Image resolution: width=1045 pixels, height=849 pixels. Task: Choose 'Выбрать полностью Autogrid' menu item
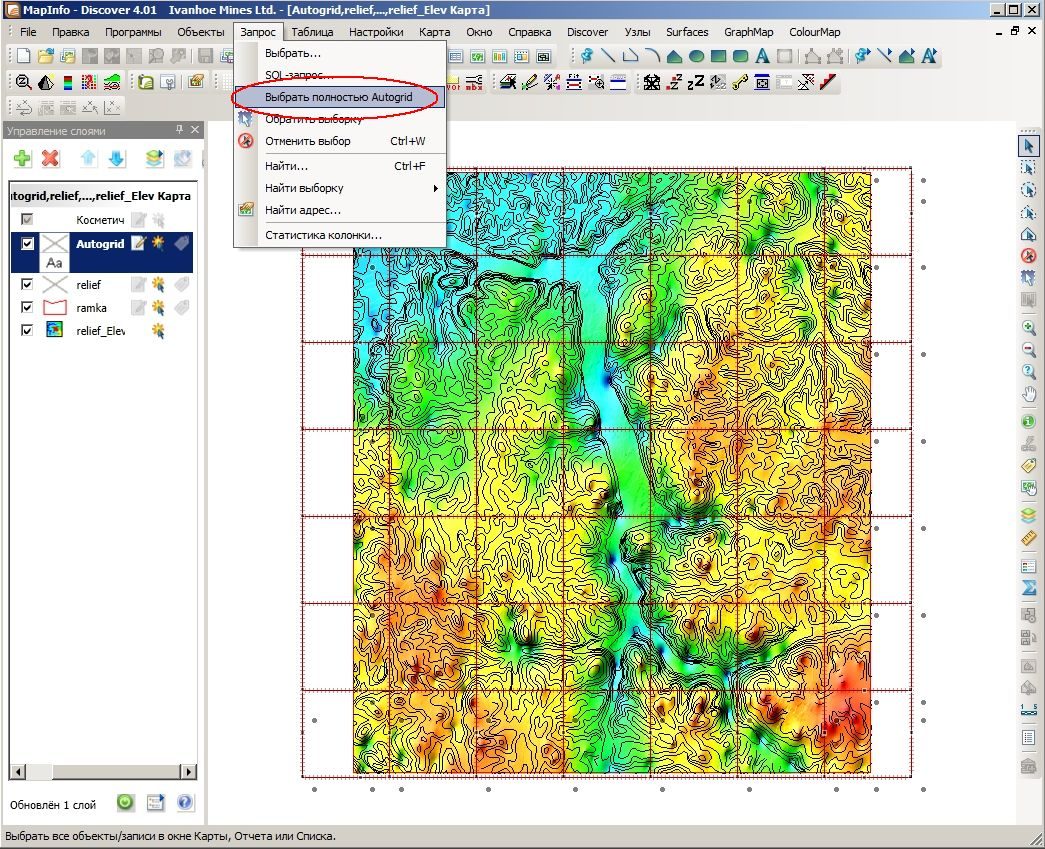point(339,97)
